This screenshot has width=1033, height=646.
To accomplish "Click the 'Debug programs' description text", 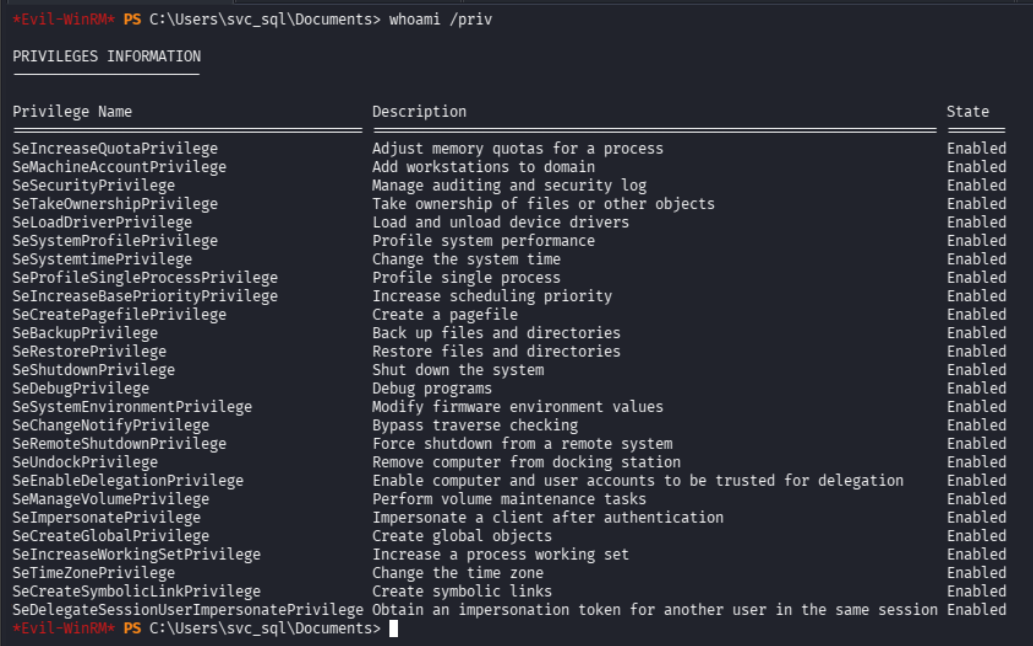I will (432, 388).
